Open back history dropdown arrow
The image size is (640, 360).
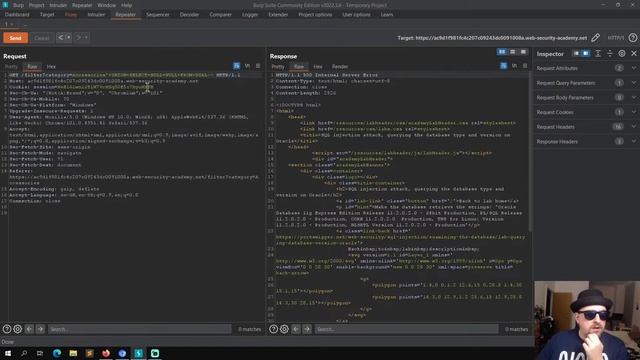pos(69,38)
